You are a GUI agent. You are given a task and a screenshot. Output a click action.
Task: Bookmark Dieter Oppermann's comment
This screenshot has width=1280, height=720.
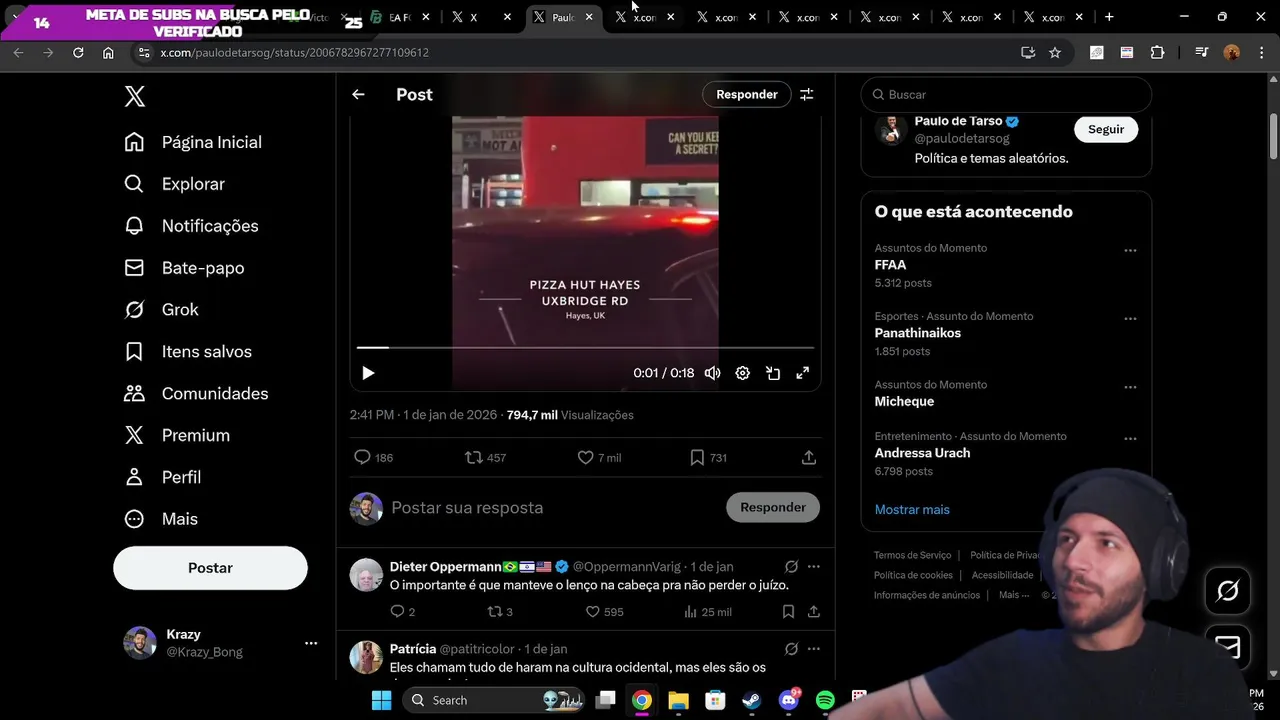(788, 611)
